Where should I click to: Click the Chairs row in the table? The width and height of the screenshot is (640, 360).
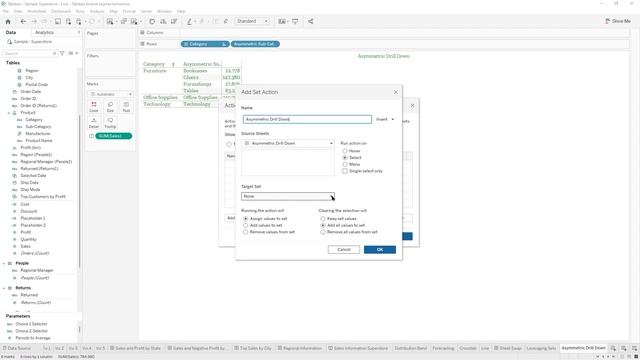tap(191, 78)
